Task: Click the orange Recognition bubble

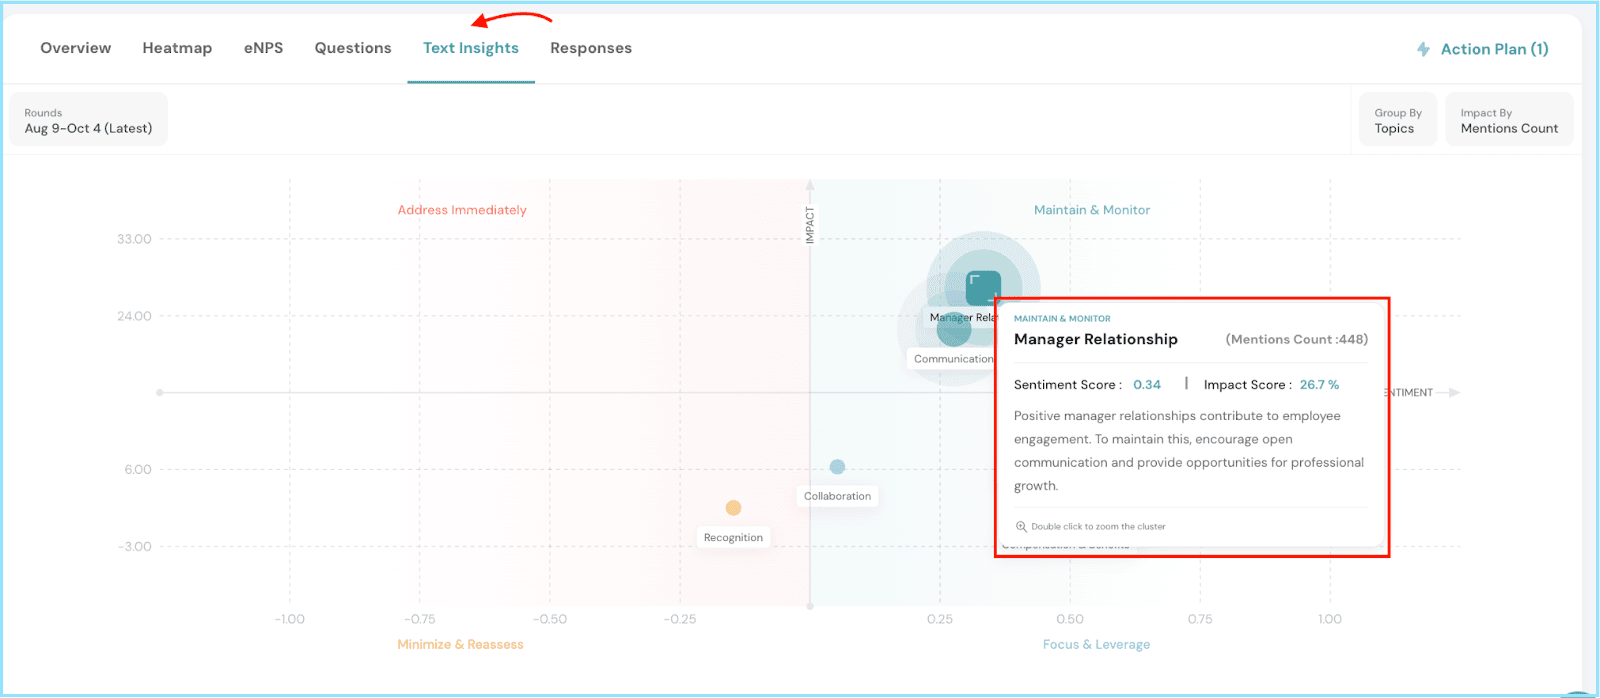Action: point(733,508)
